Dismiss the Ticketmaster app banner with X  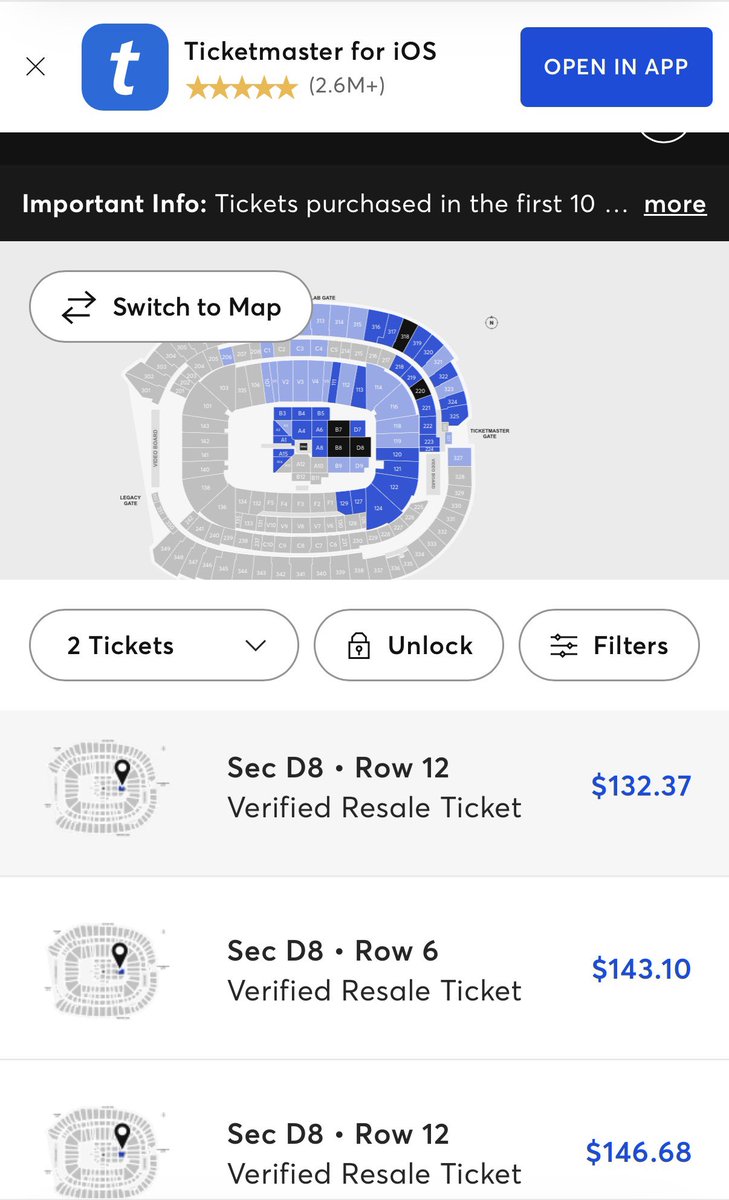pyautogui.click(x=35, y=68)
